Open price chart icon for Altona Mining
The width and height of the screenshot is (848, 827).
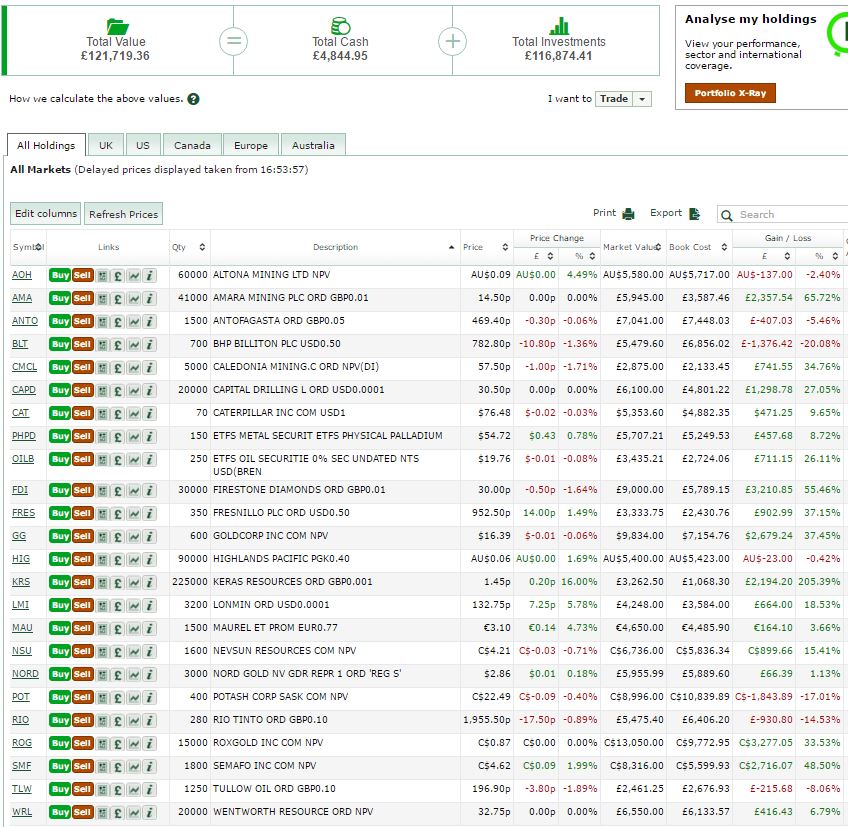coord(134,275)
